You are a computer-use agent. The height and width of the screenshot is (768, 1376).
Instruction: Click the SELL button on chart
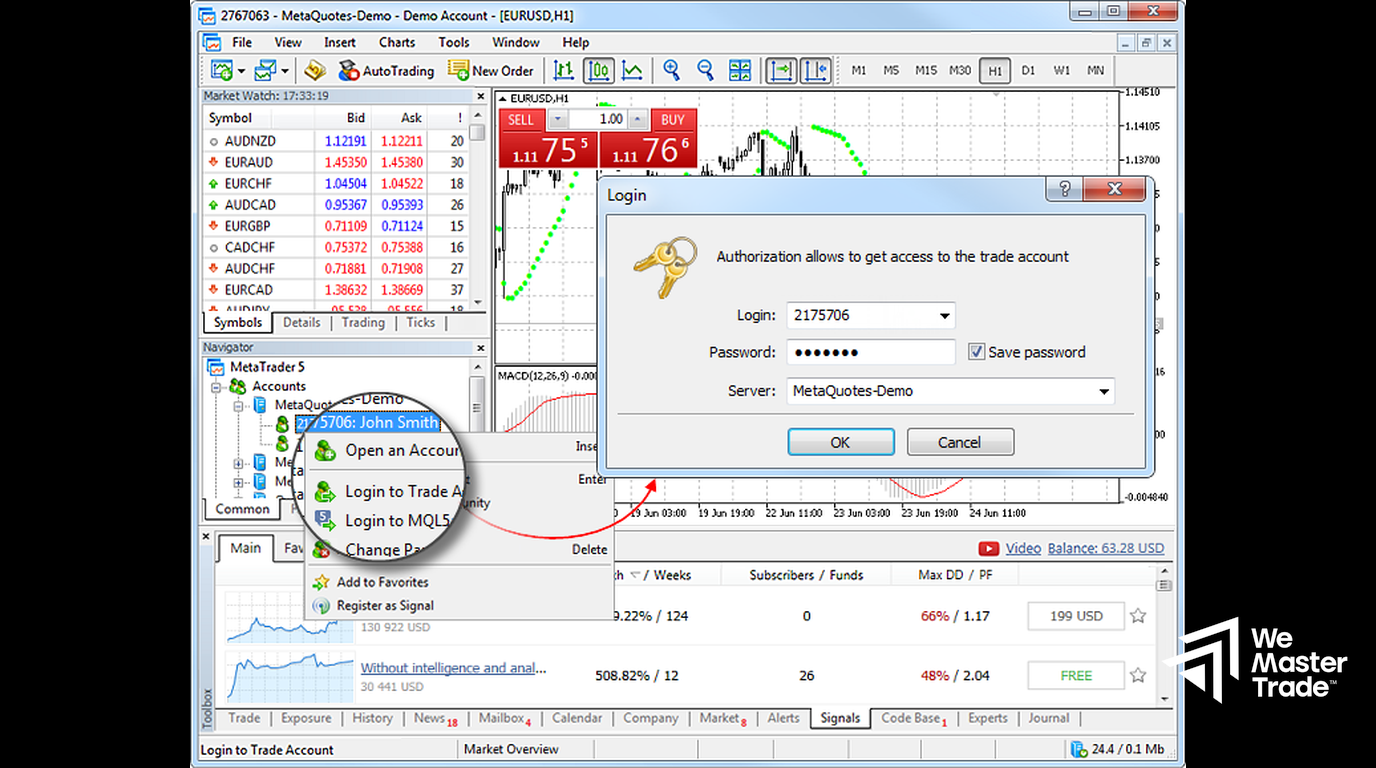[x=522, y=120]
